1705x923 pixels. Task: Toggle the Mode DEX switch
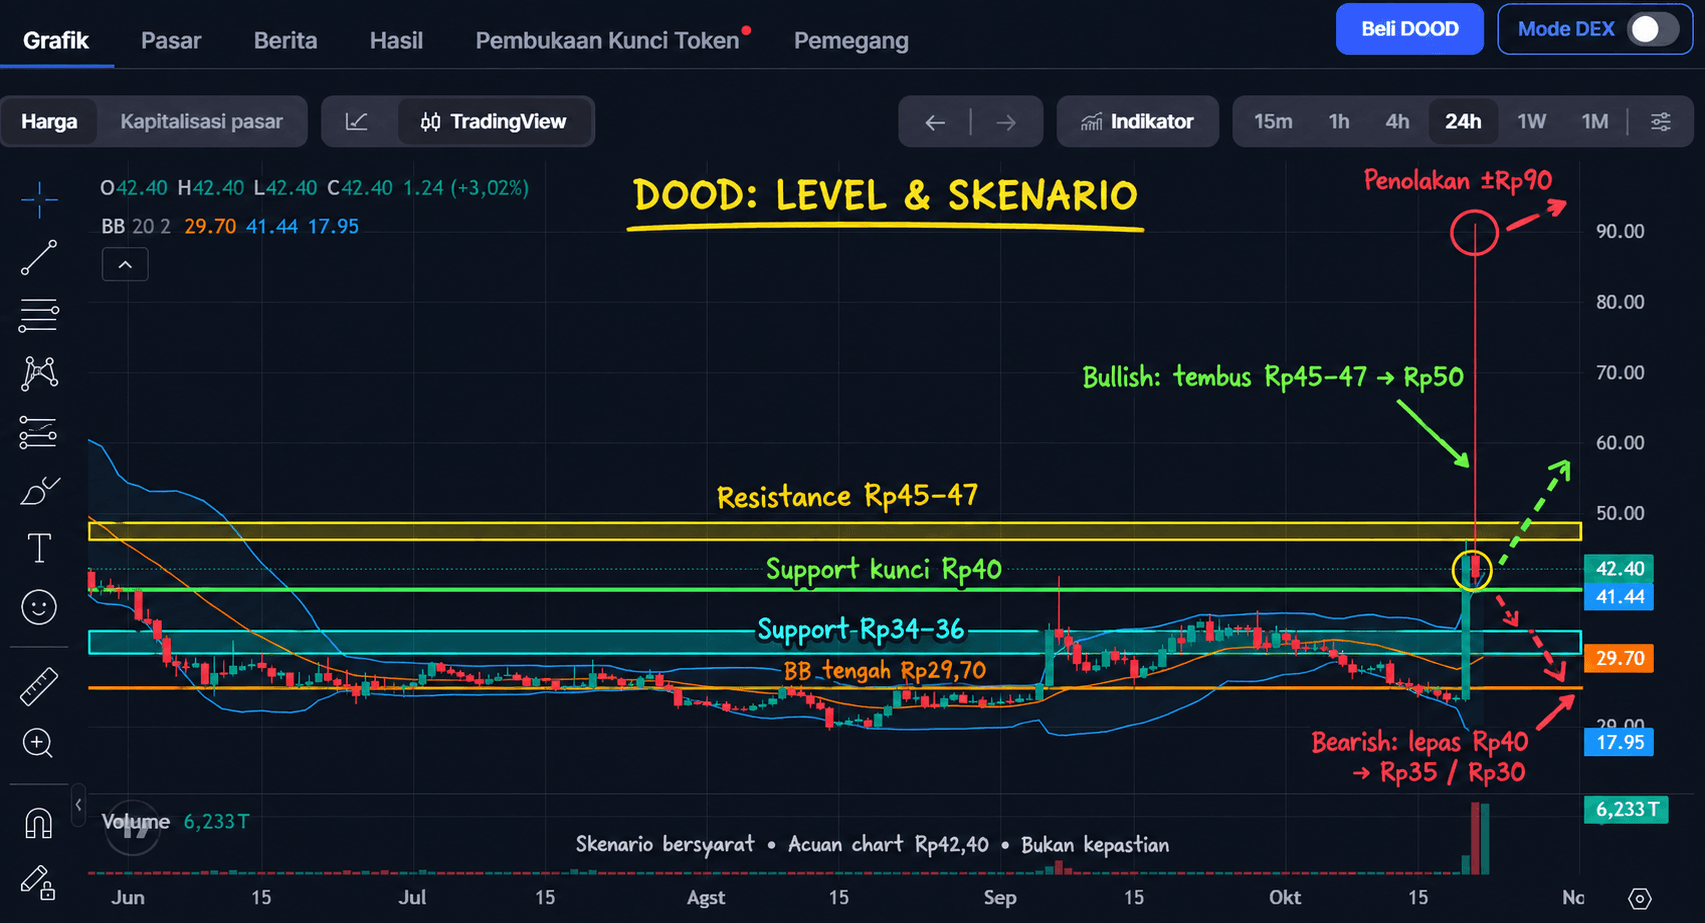1653,29
